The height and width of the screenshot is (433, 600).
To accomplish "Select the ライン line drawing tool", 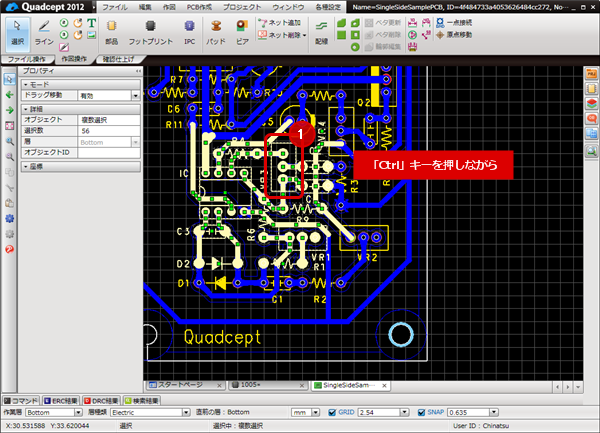I will (x=44, y=33).
